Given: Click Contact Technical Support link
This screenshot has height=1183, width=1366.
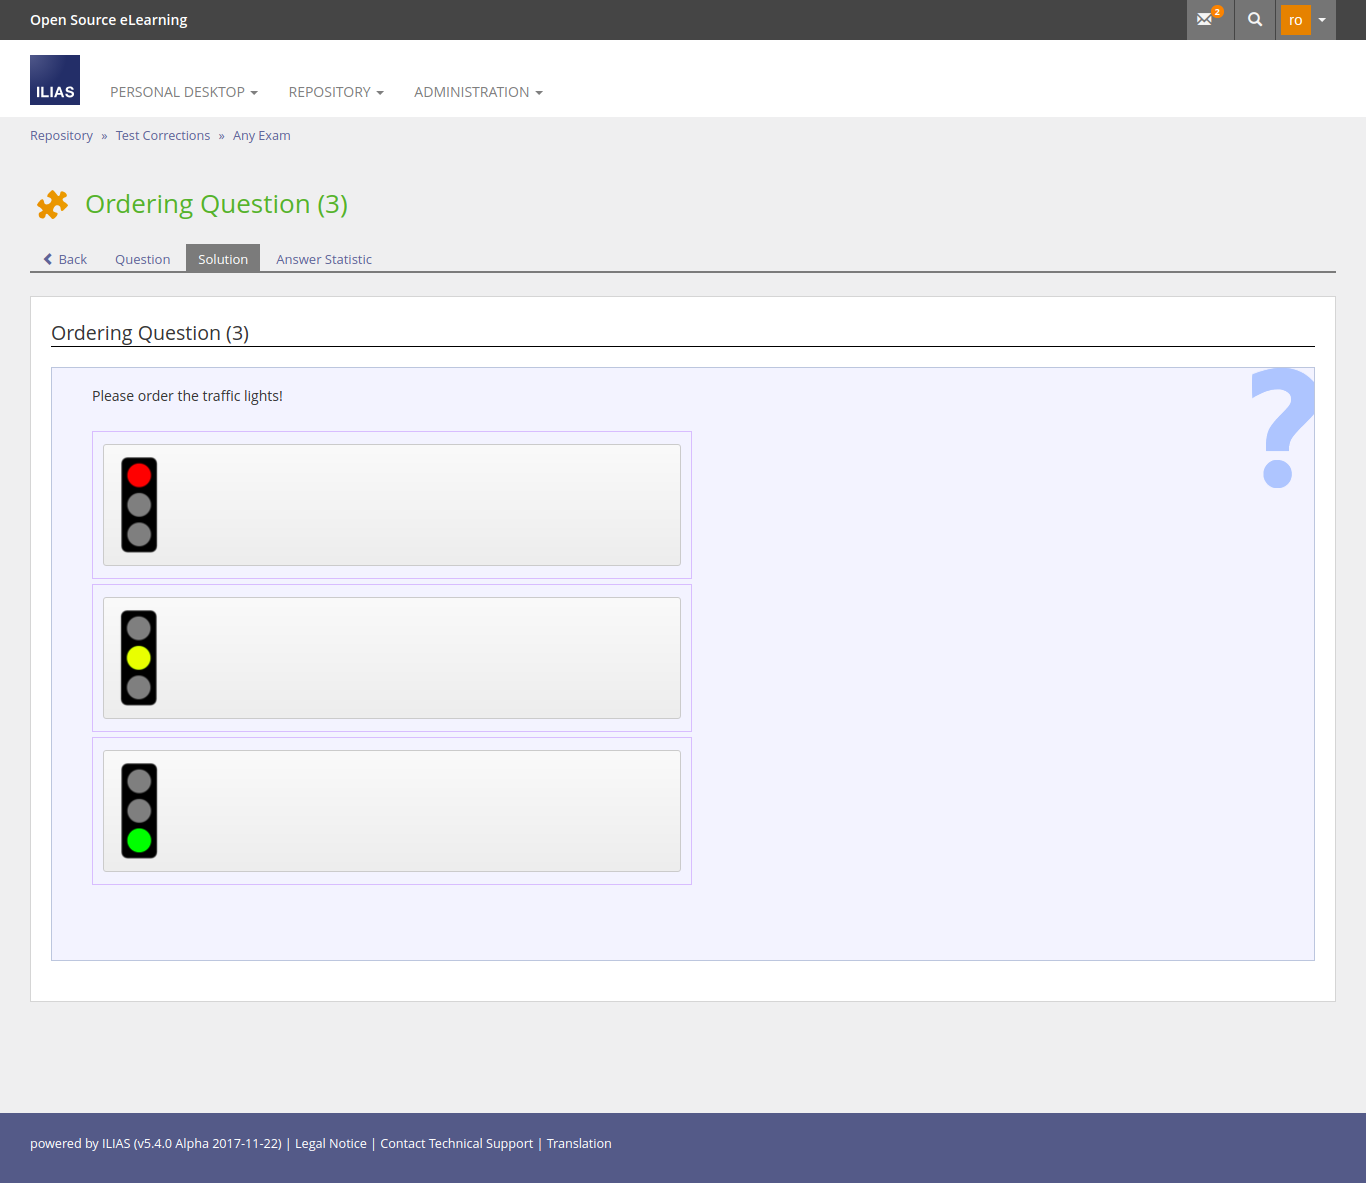Looking at the screenshot, I should [457, 1144].
